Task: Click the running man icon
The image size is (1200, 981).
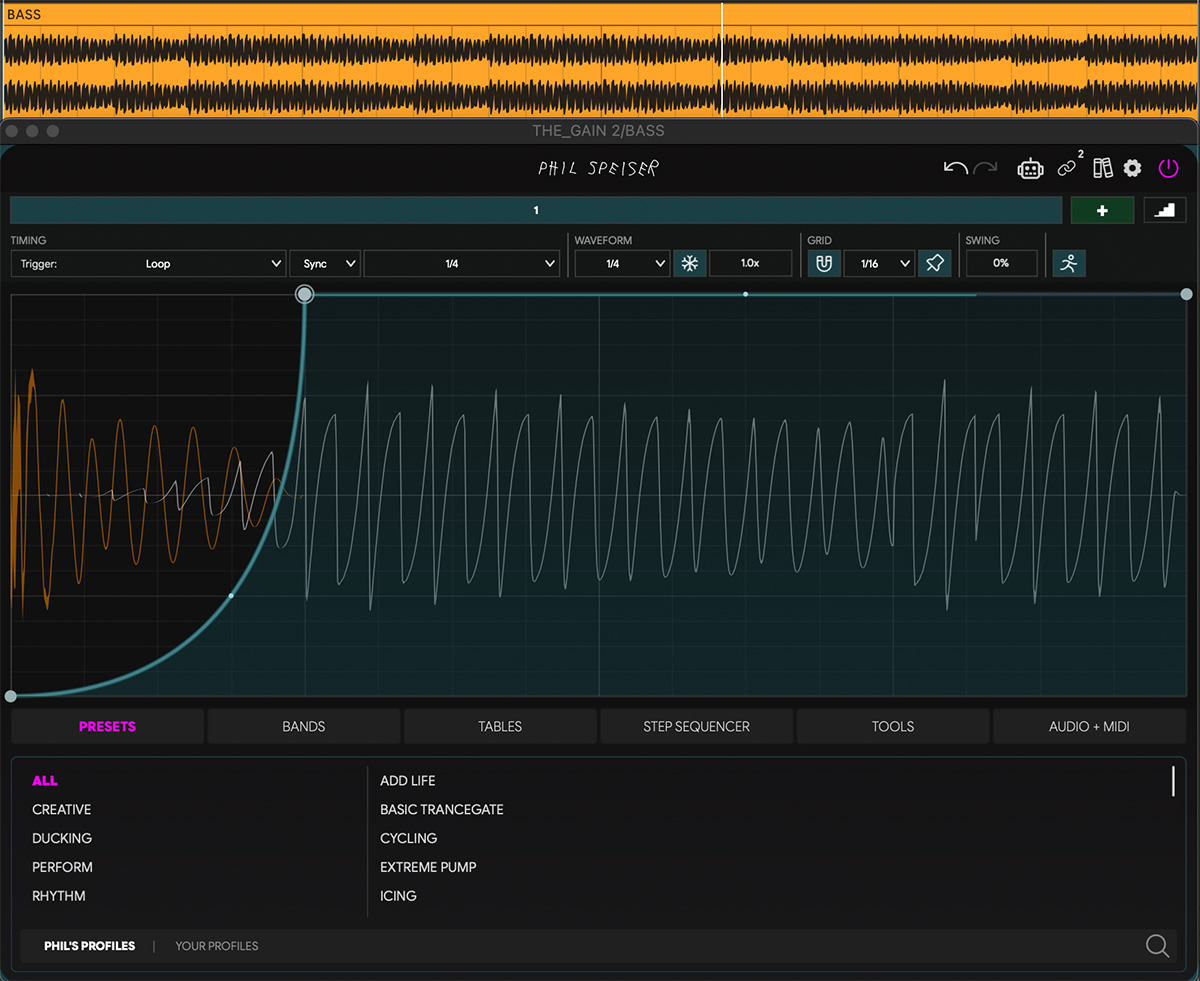Action: 1069,263
